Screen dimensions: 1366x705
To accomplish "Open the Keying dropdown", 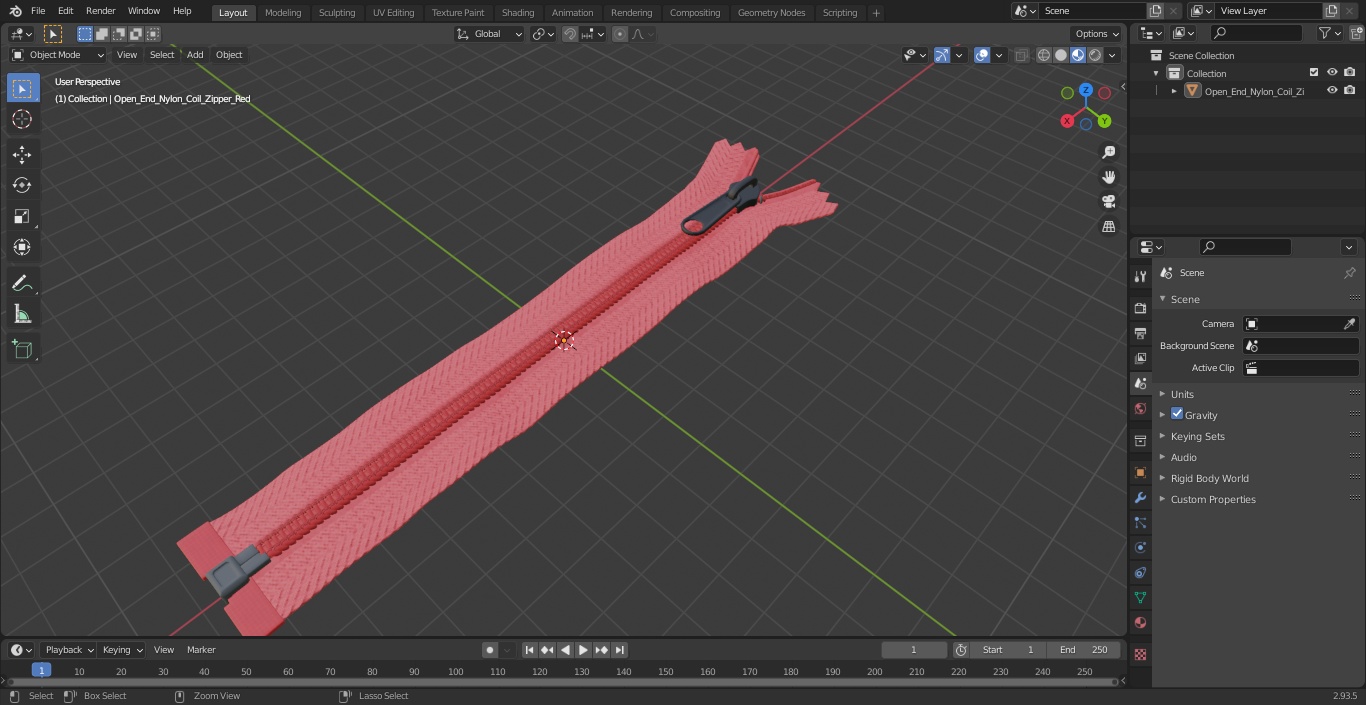I will [x=122, y=650].
